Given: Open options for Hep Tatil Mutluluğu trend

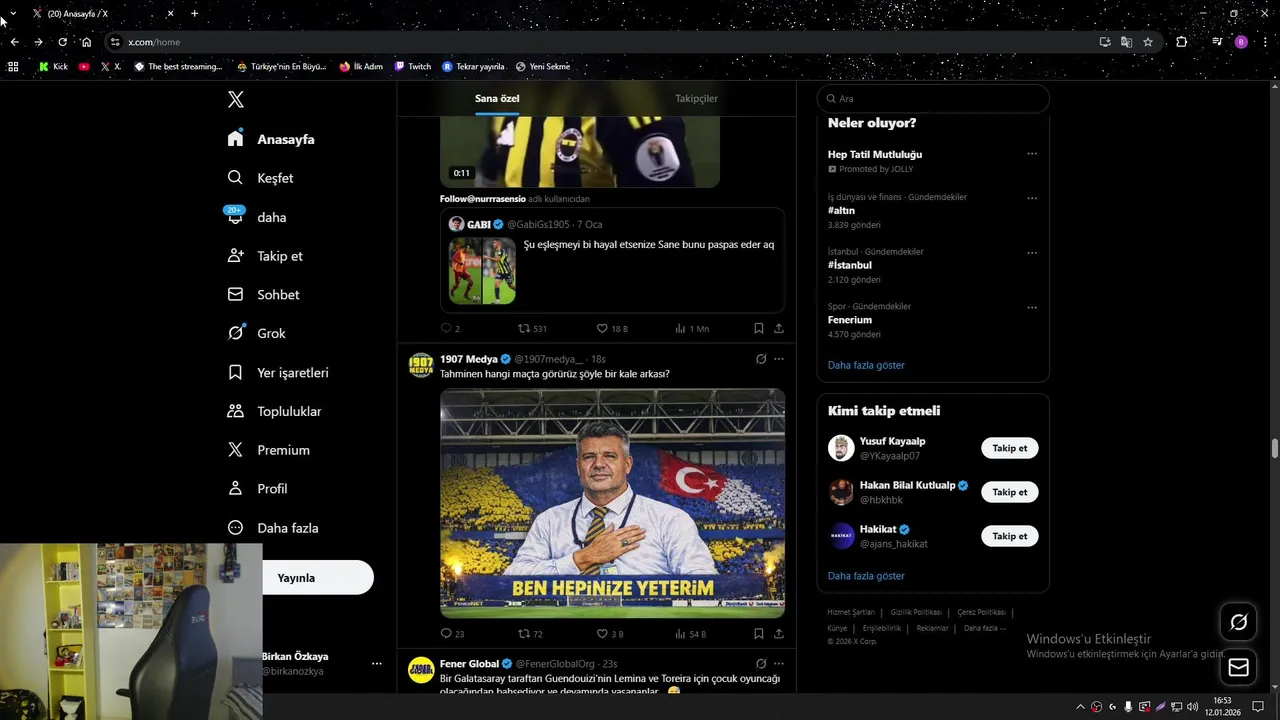Looking at the screenshot, I should click(x=1032, y=154).
